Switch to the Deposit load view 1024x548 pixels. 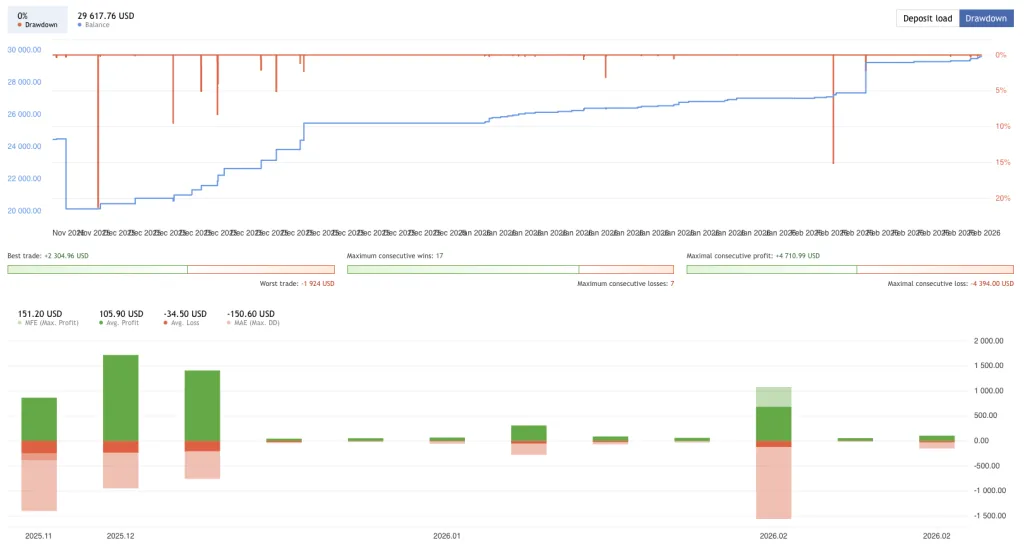tap(928, 18)
